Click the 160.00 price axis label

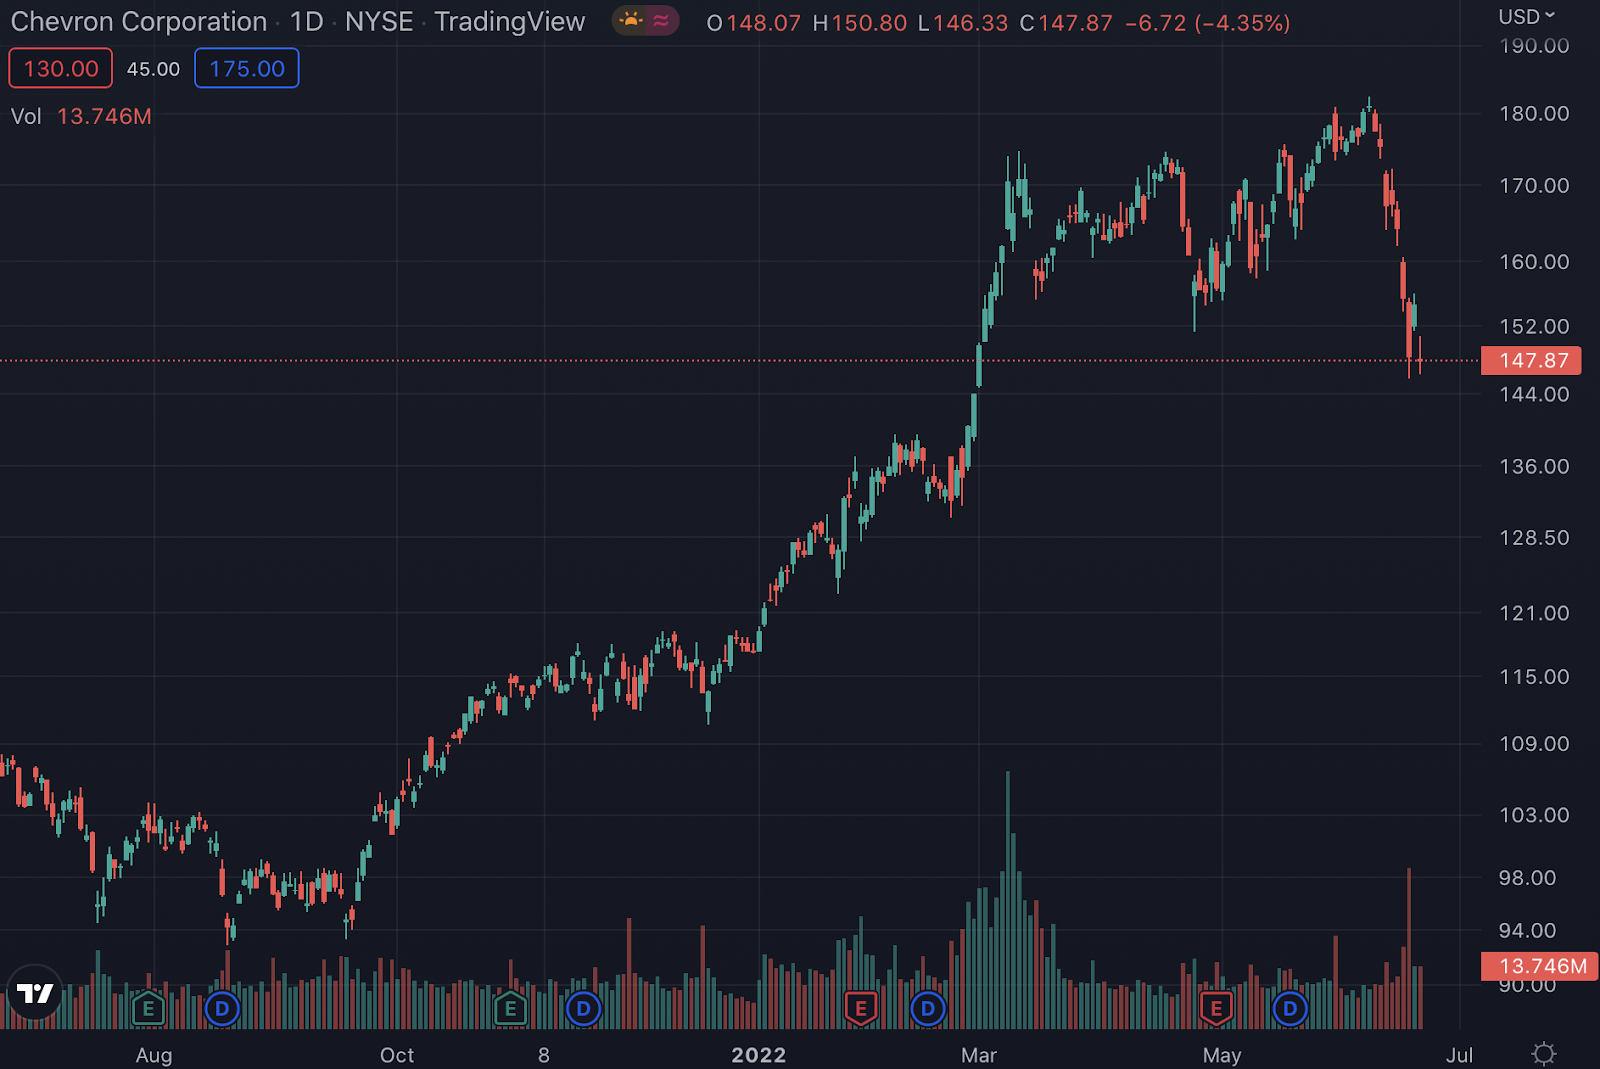pos(1534,261)
